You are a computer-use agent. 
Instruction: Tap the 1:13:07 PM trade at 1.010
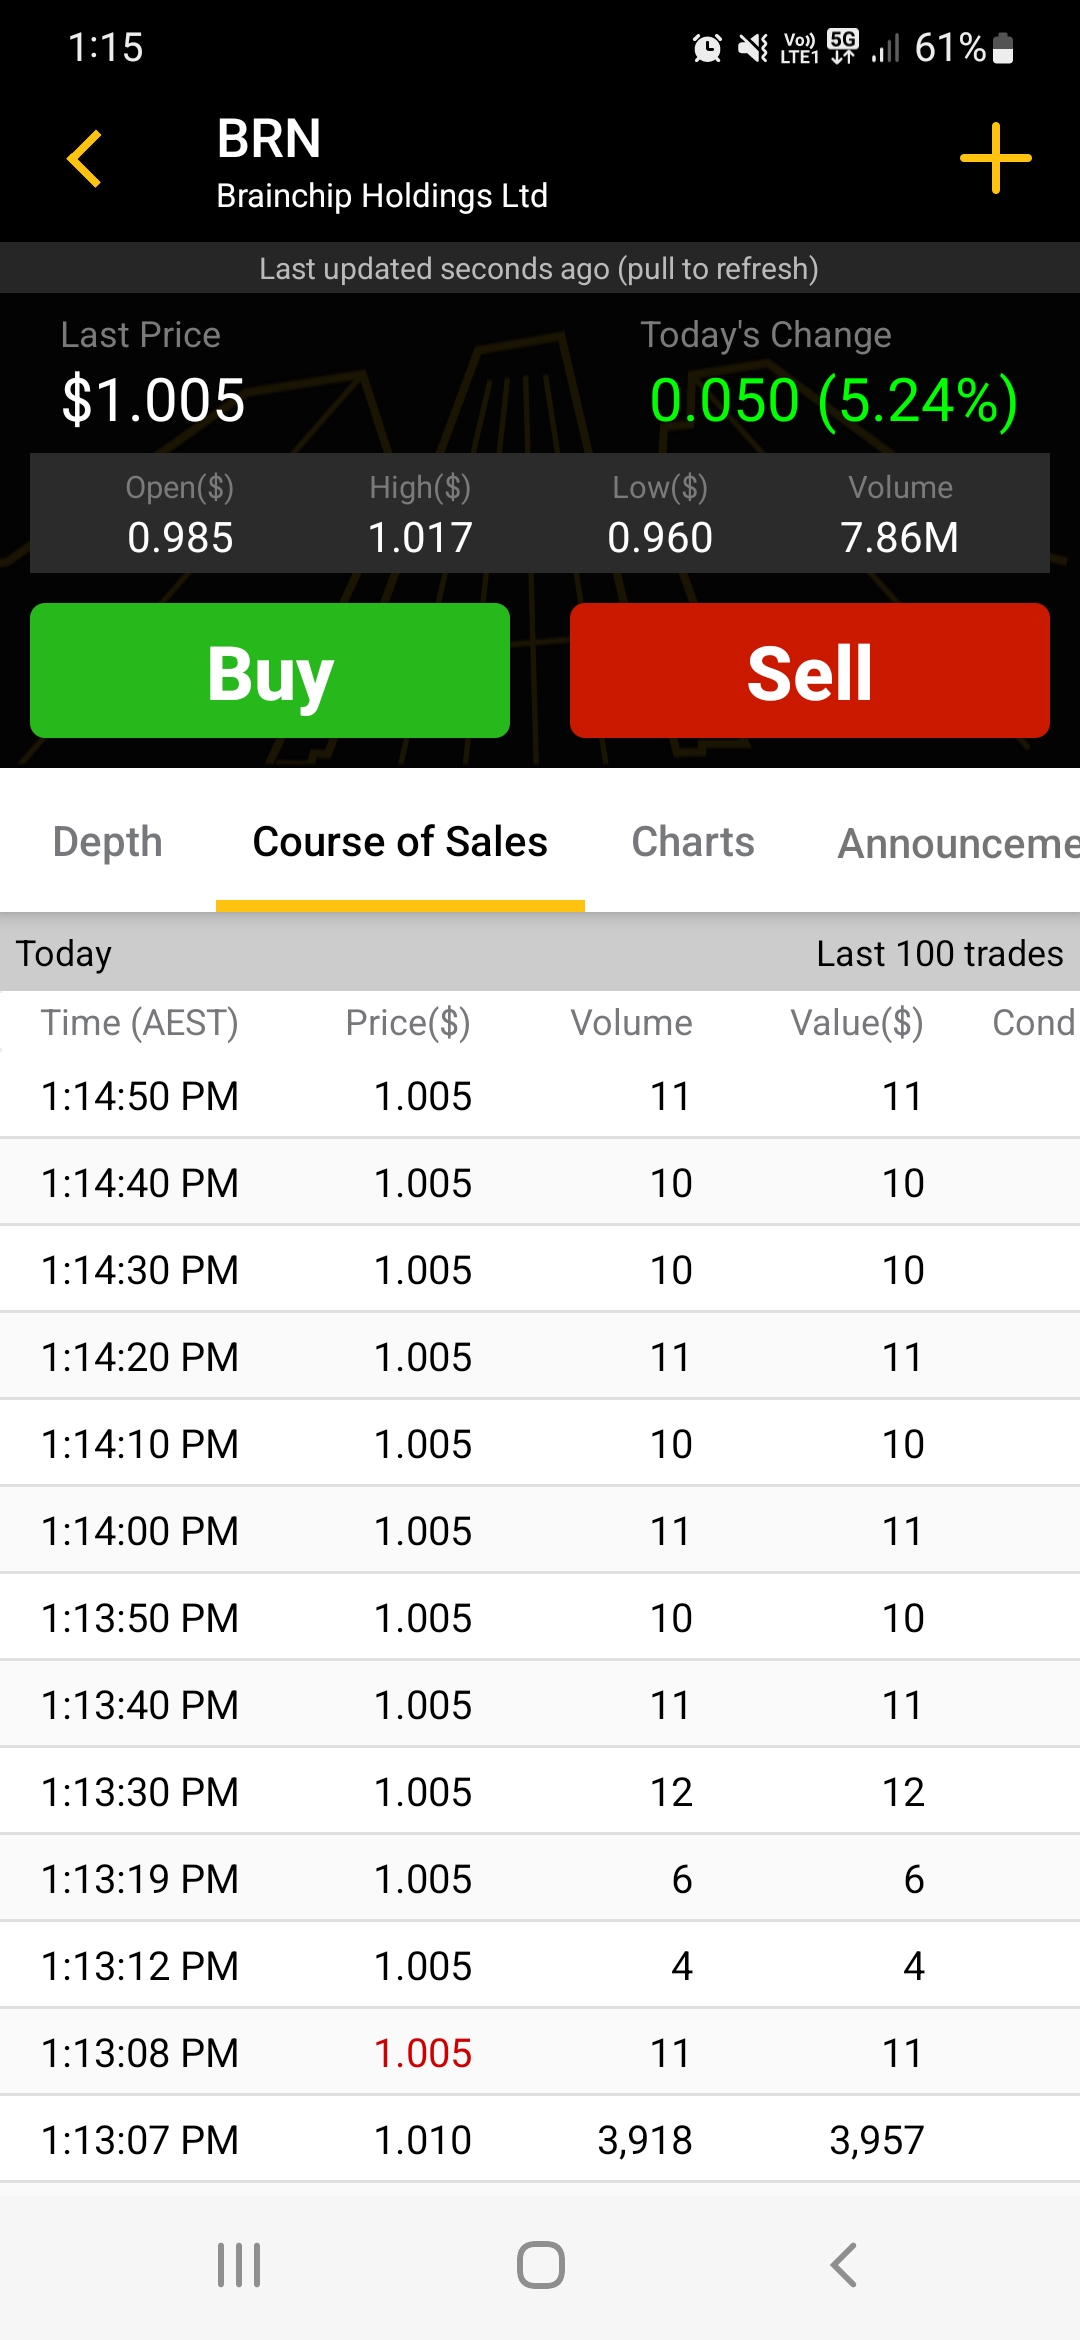pyautogui.click(x=540, y=2140)
